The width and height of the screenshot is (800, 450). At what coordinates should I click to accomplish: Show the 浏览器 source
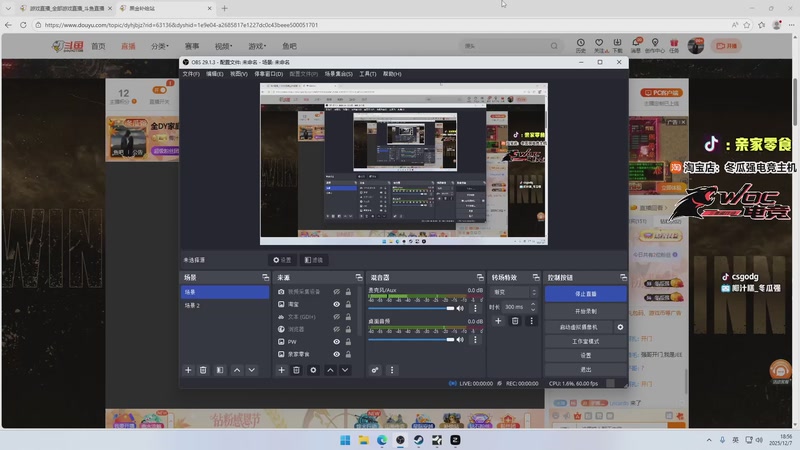[x=336, y=329]
